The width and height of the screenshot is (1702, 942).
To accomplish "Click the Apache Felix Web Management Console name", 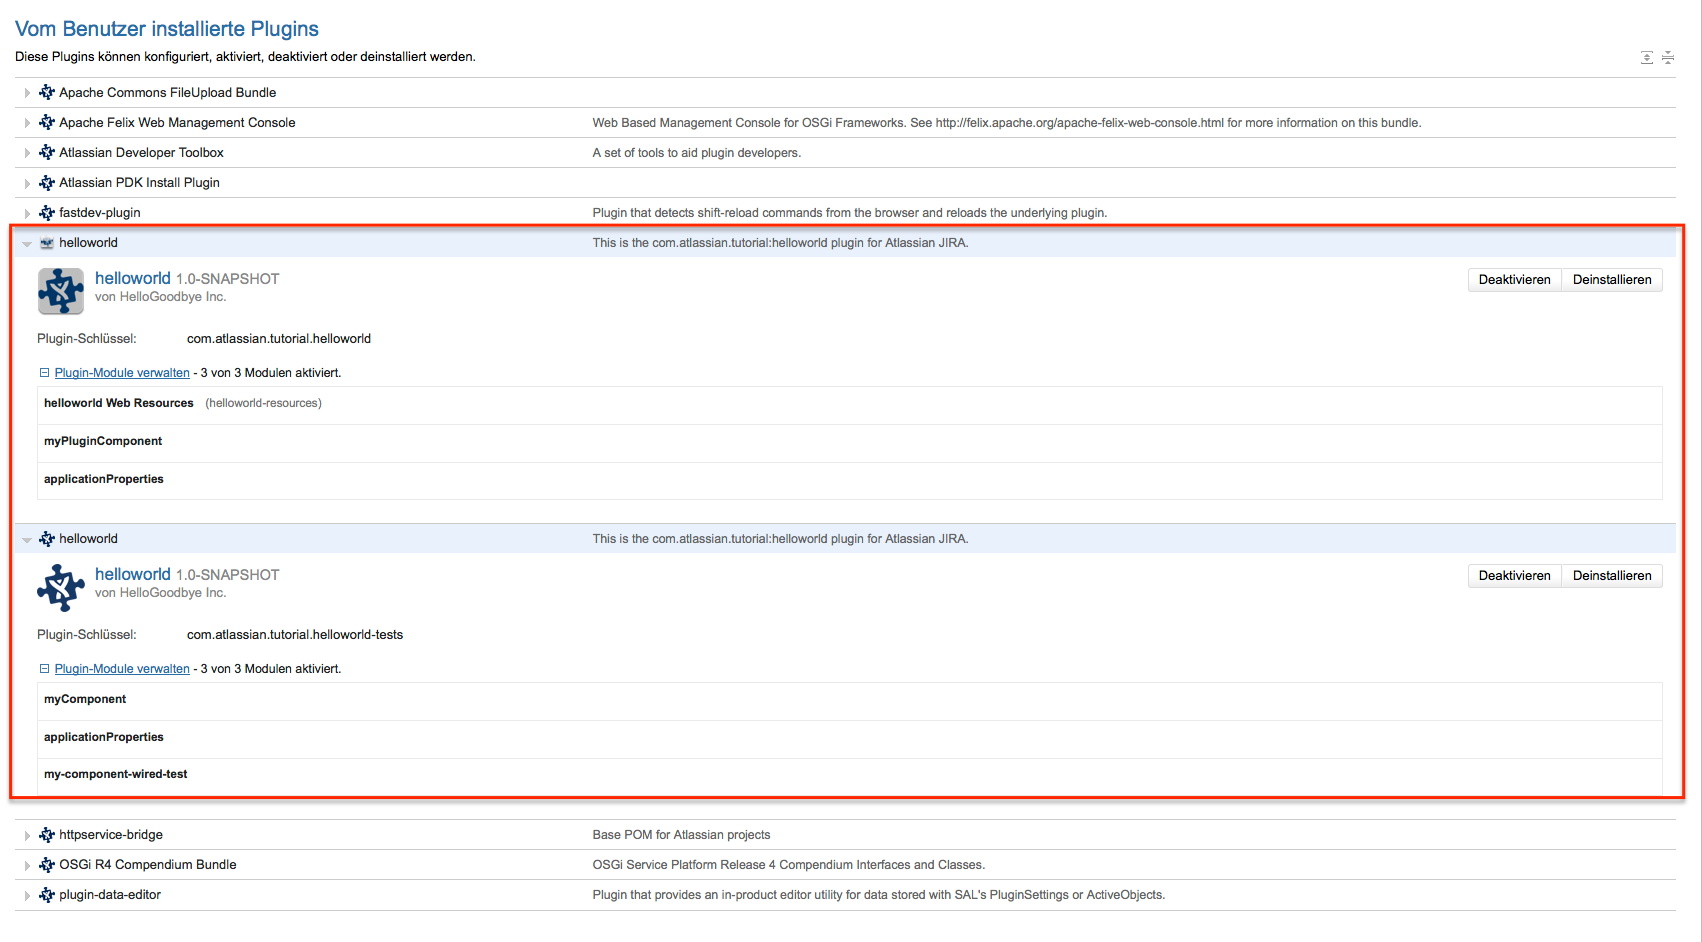I will click(177, 122).
